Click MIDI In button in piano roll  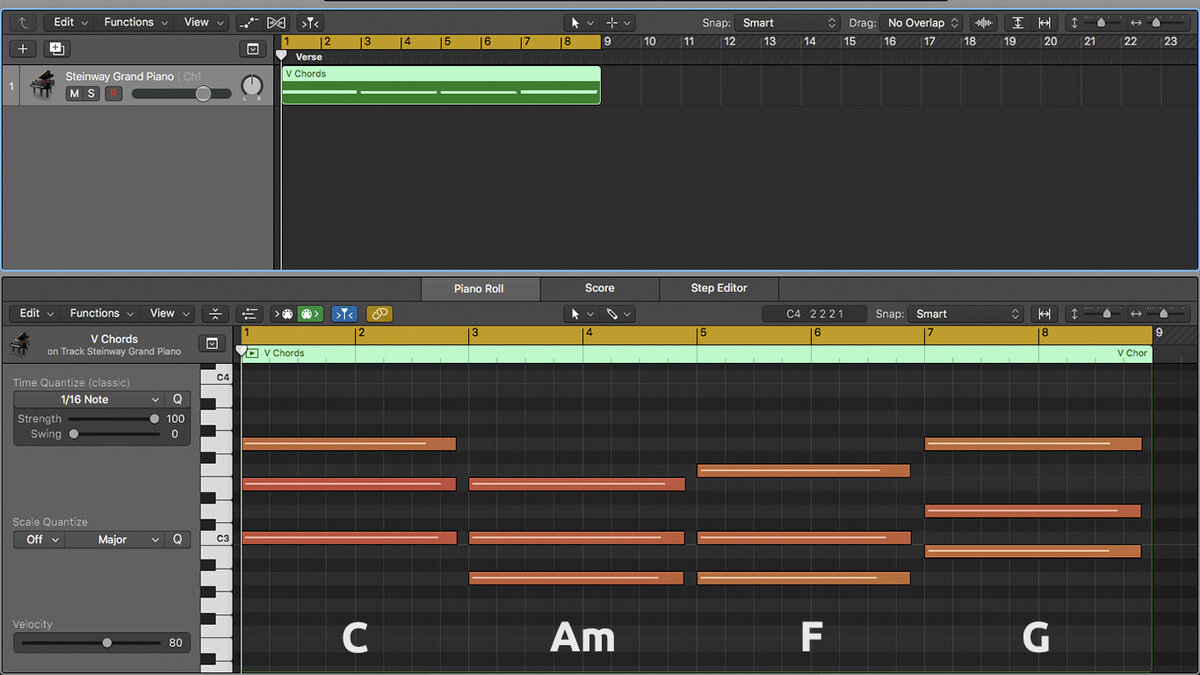pos(284,314)
